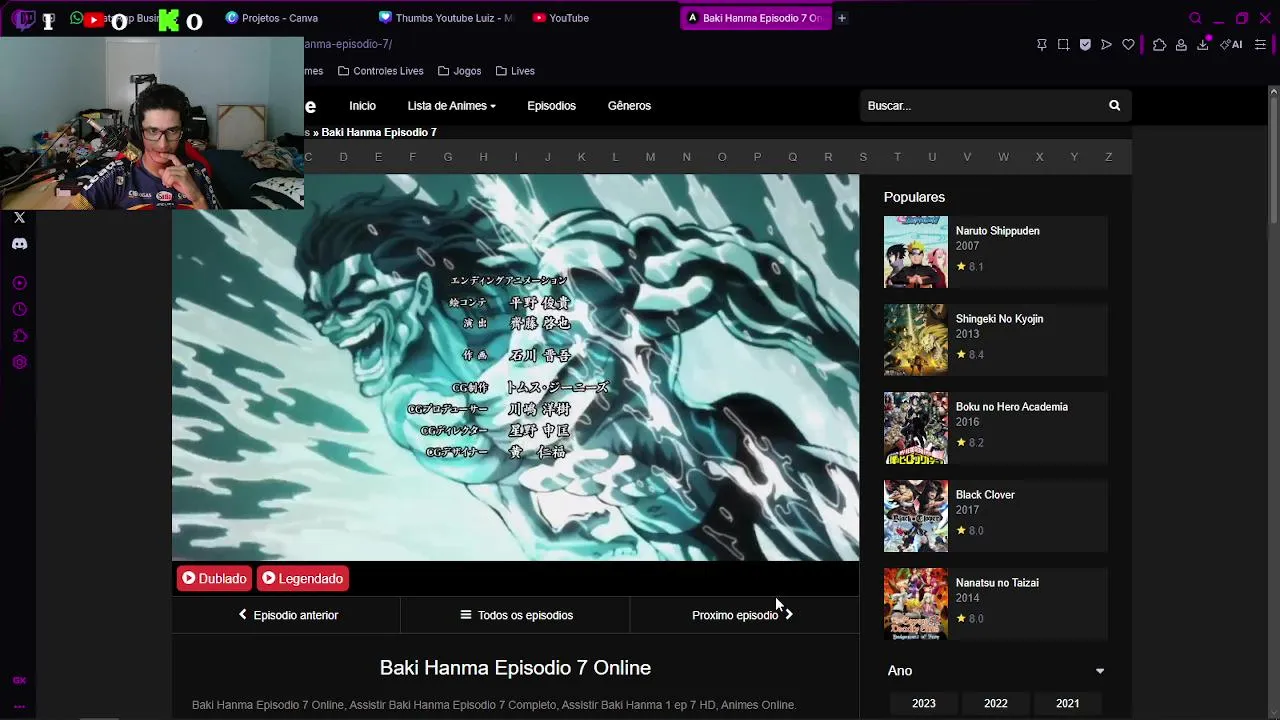
Task: Select the Baki Hanma Episodio 7 tab
Action: pyautogui.click(x=755, y=18)
